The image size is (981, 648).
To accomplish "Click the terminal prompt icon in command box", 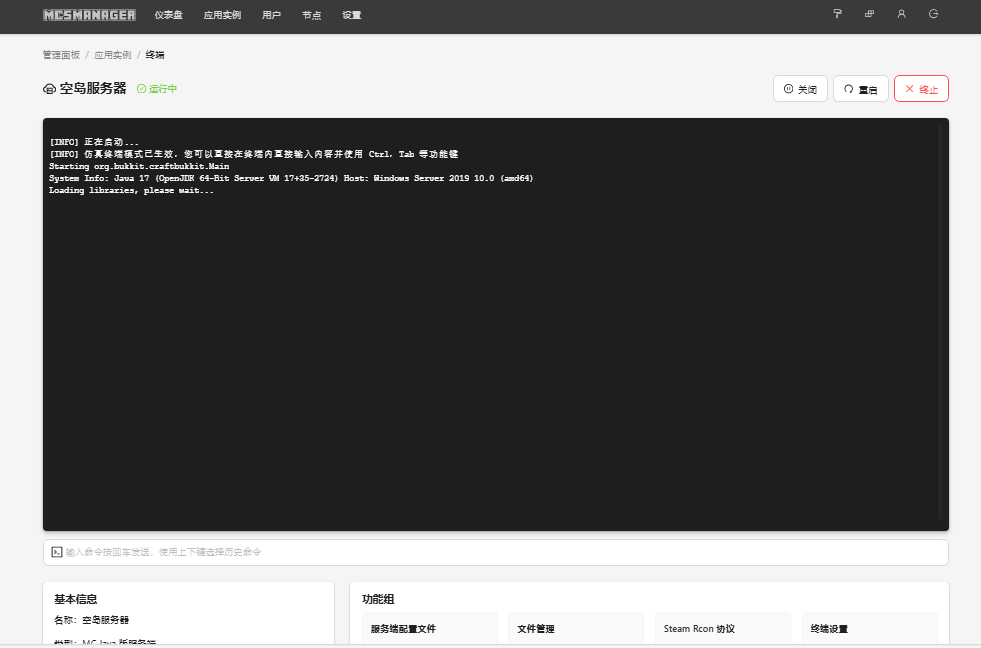I will 57,552.
